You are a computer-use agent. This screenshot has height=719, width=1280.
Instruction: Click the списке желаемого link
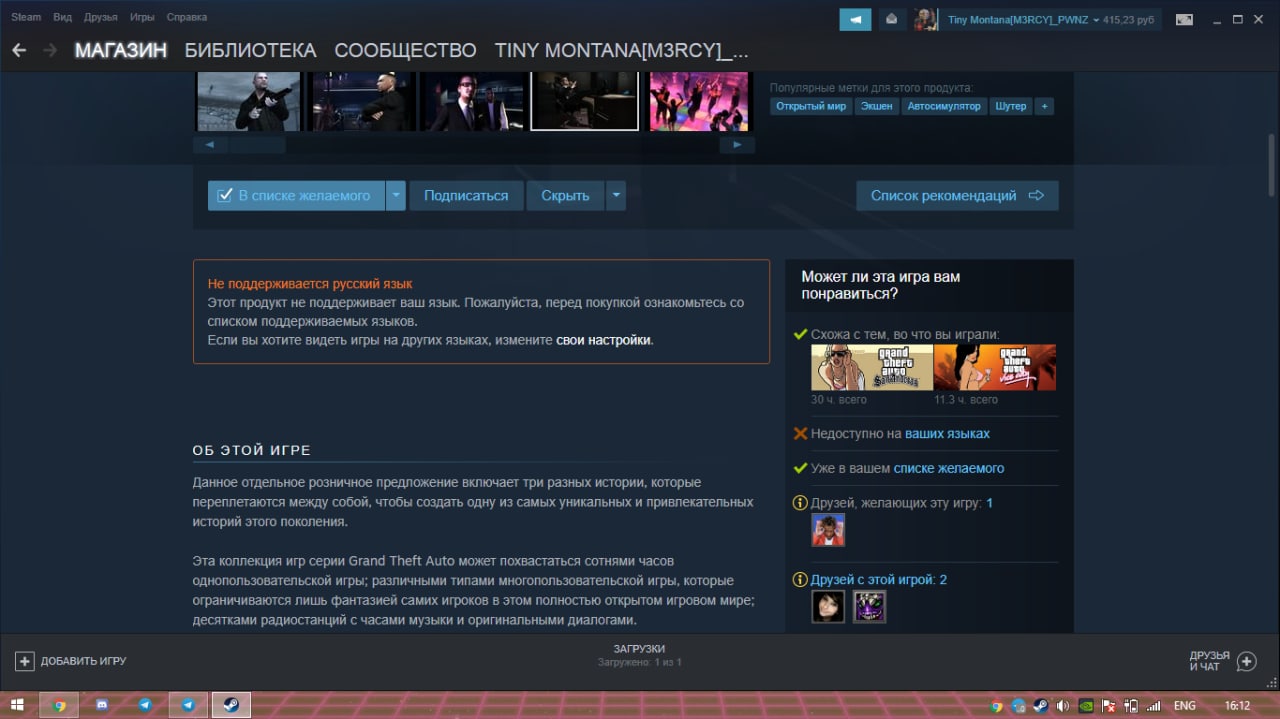point(949,468)
